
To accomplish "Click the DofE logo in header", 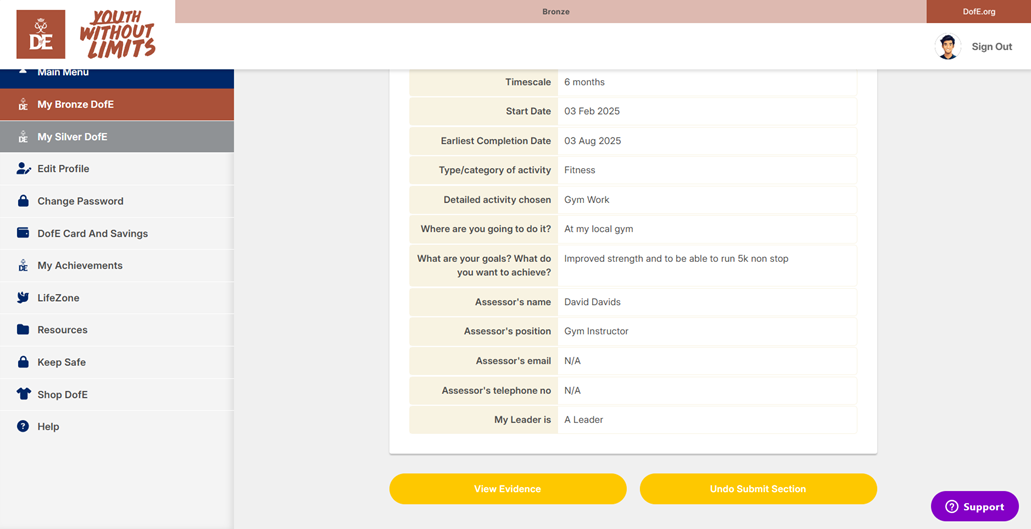I will click(41, 34).
